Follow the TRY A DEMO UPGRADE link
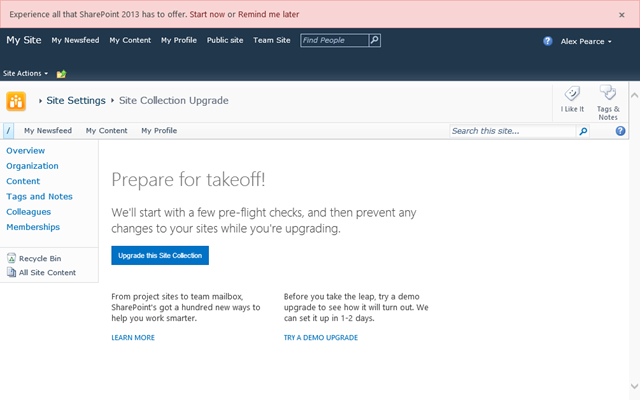 pos(320,338)
